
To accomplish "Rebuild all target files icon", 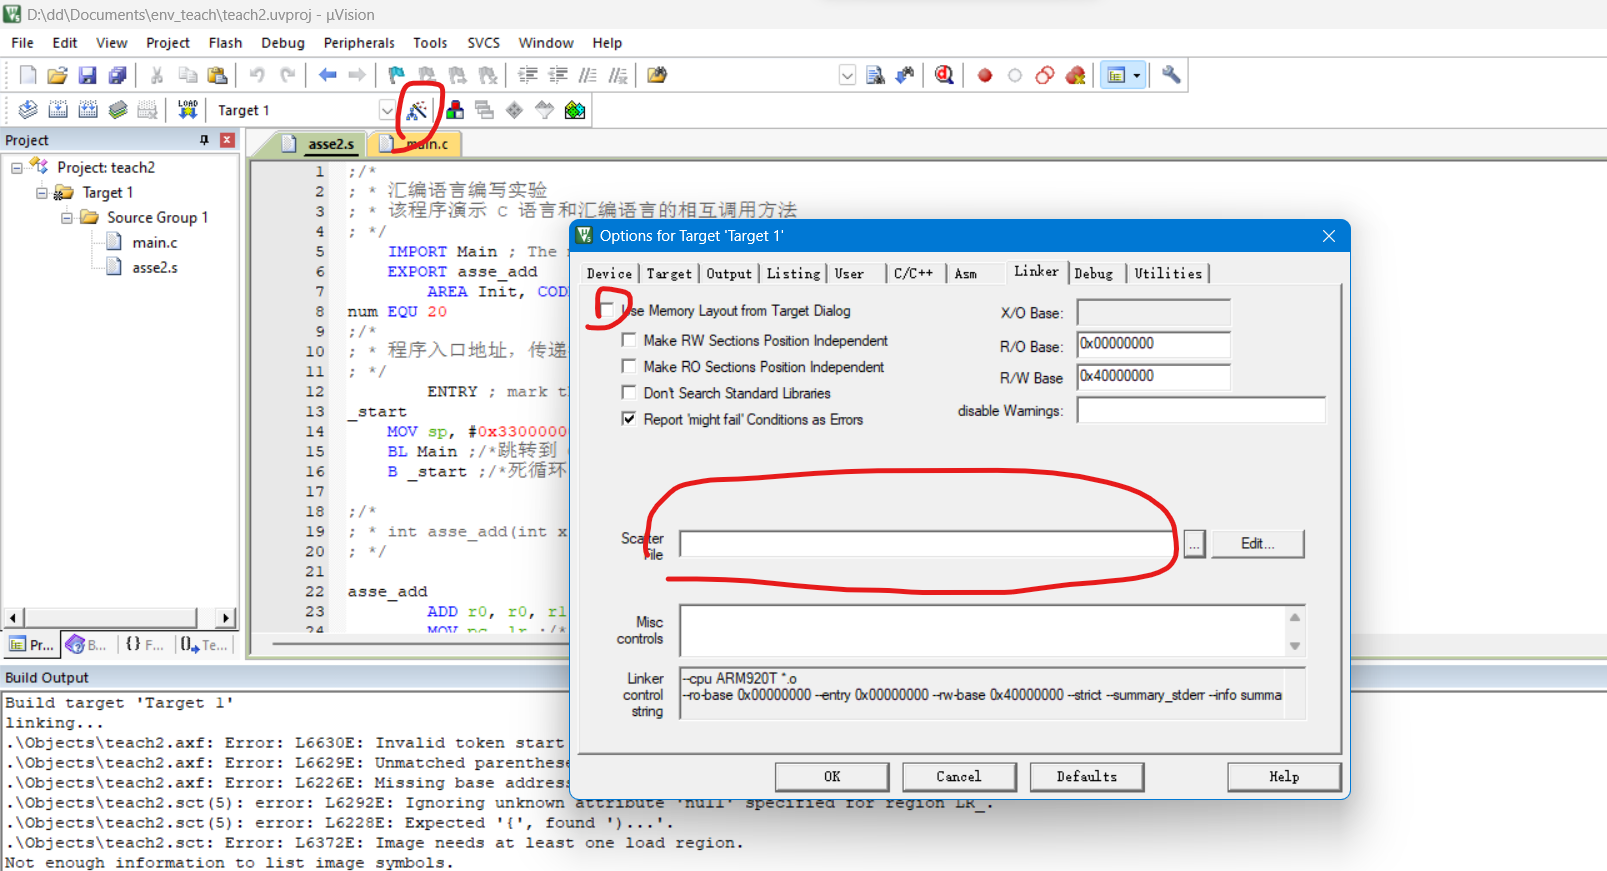I will (x=88, y=110).
